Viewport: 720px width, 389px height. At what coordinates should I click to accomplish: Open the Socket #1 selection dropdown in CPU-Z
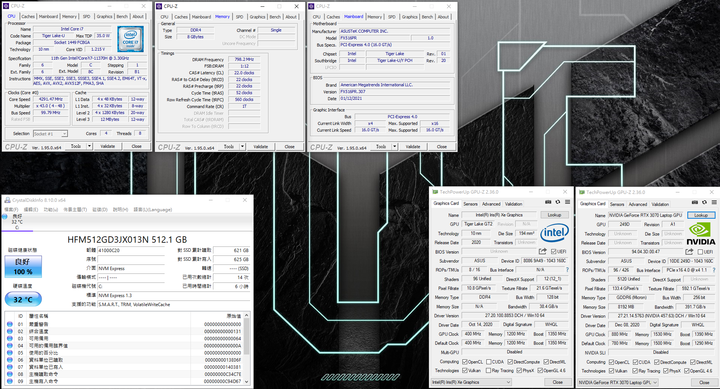(x=51, y=134)
